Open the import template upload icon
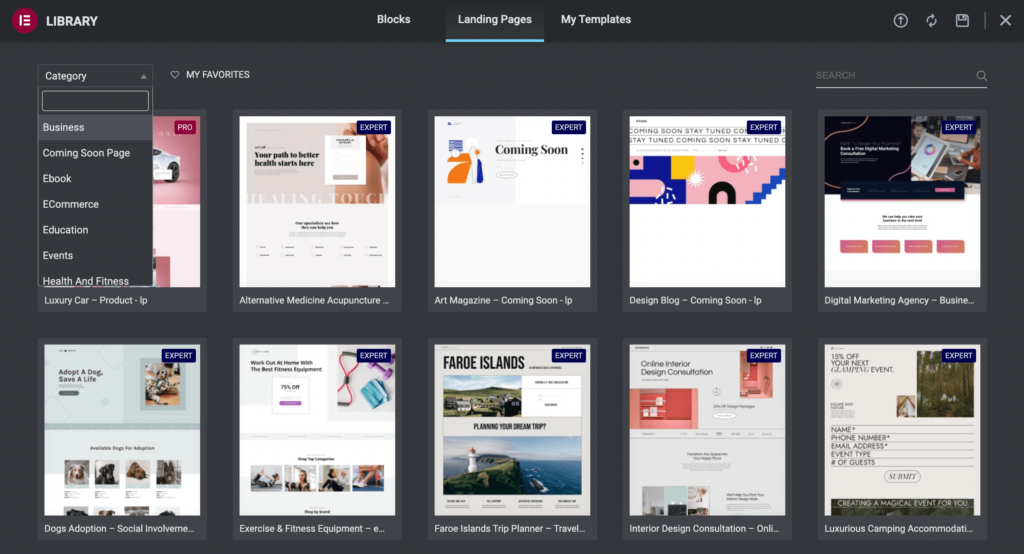The height and width of the screenshot is (554, 1024). 901,20
